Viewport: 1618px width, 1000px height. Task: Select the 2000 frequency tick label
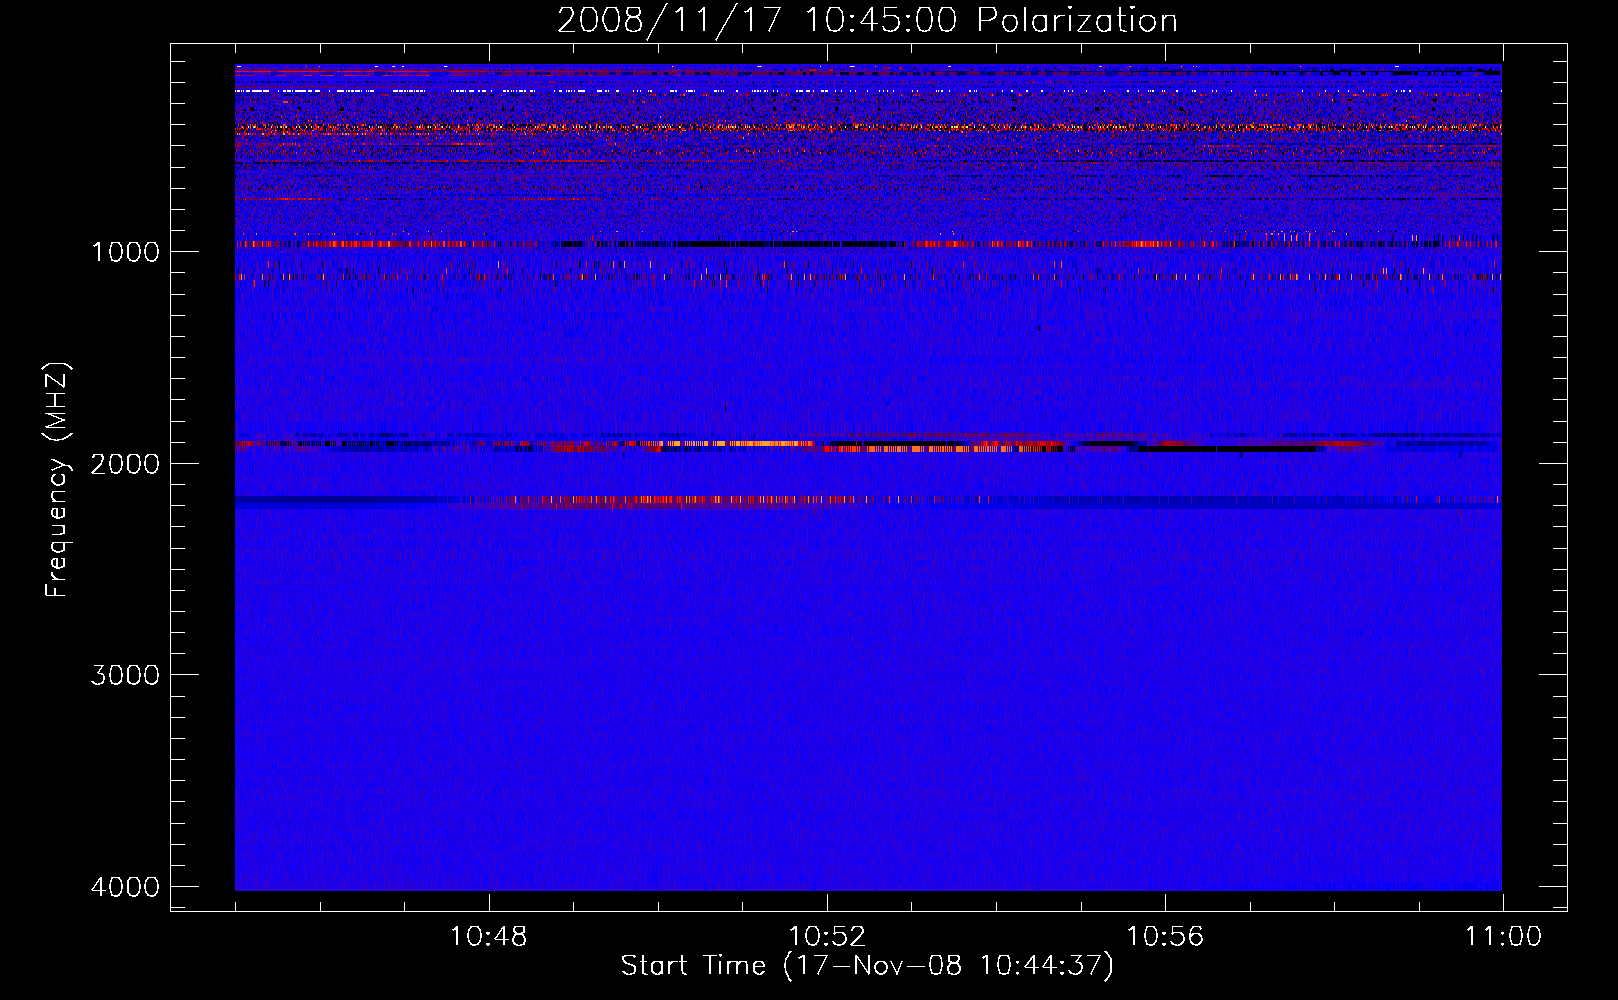(x=125, y=463)
